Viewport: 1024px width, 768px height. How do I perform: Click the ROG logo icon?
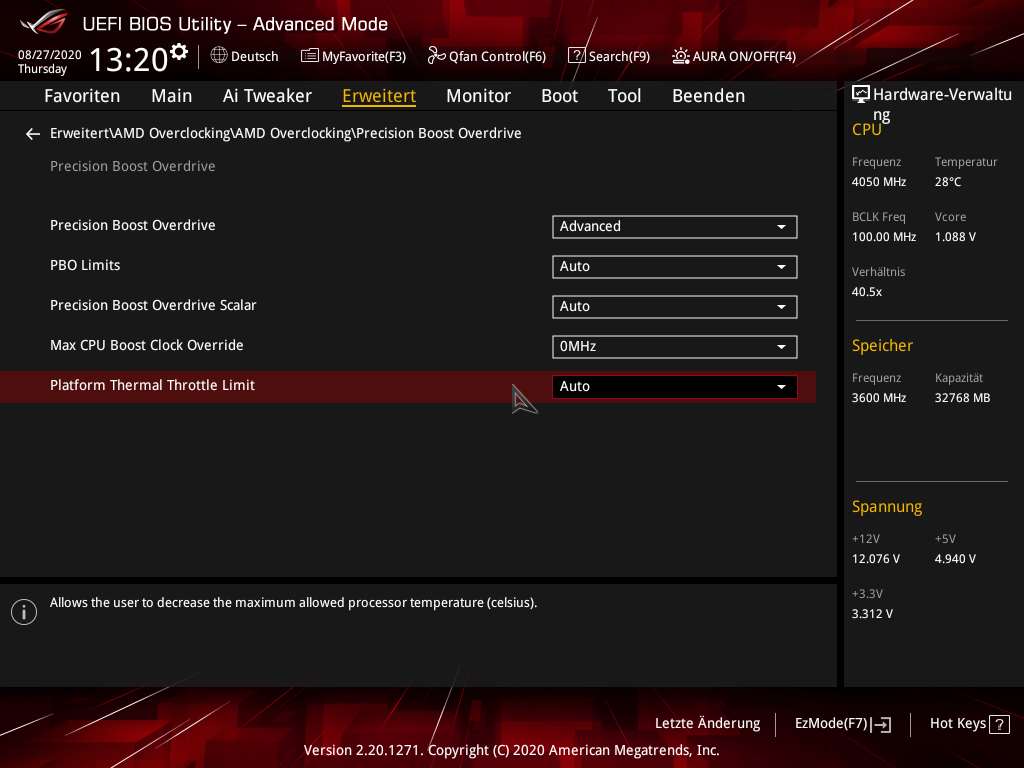43,22
